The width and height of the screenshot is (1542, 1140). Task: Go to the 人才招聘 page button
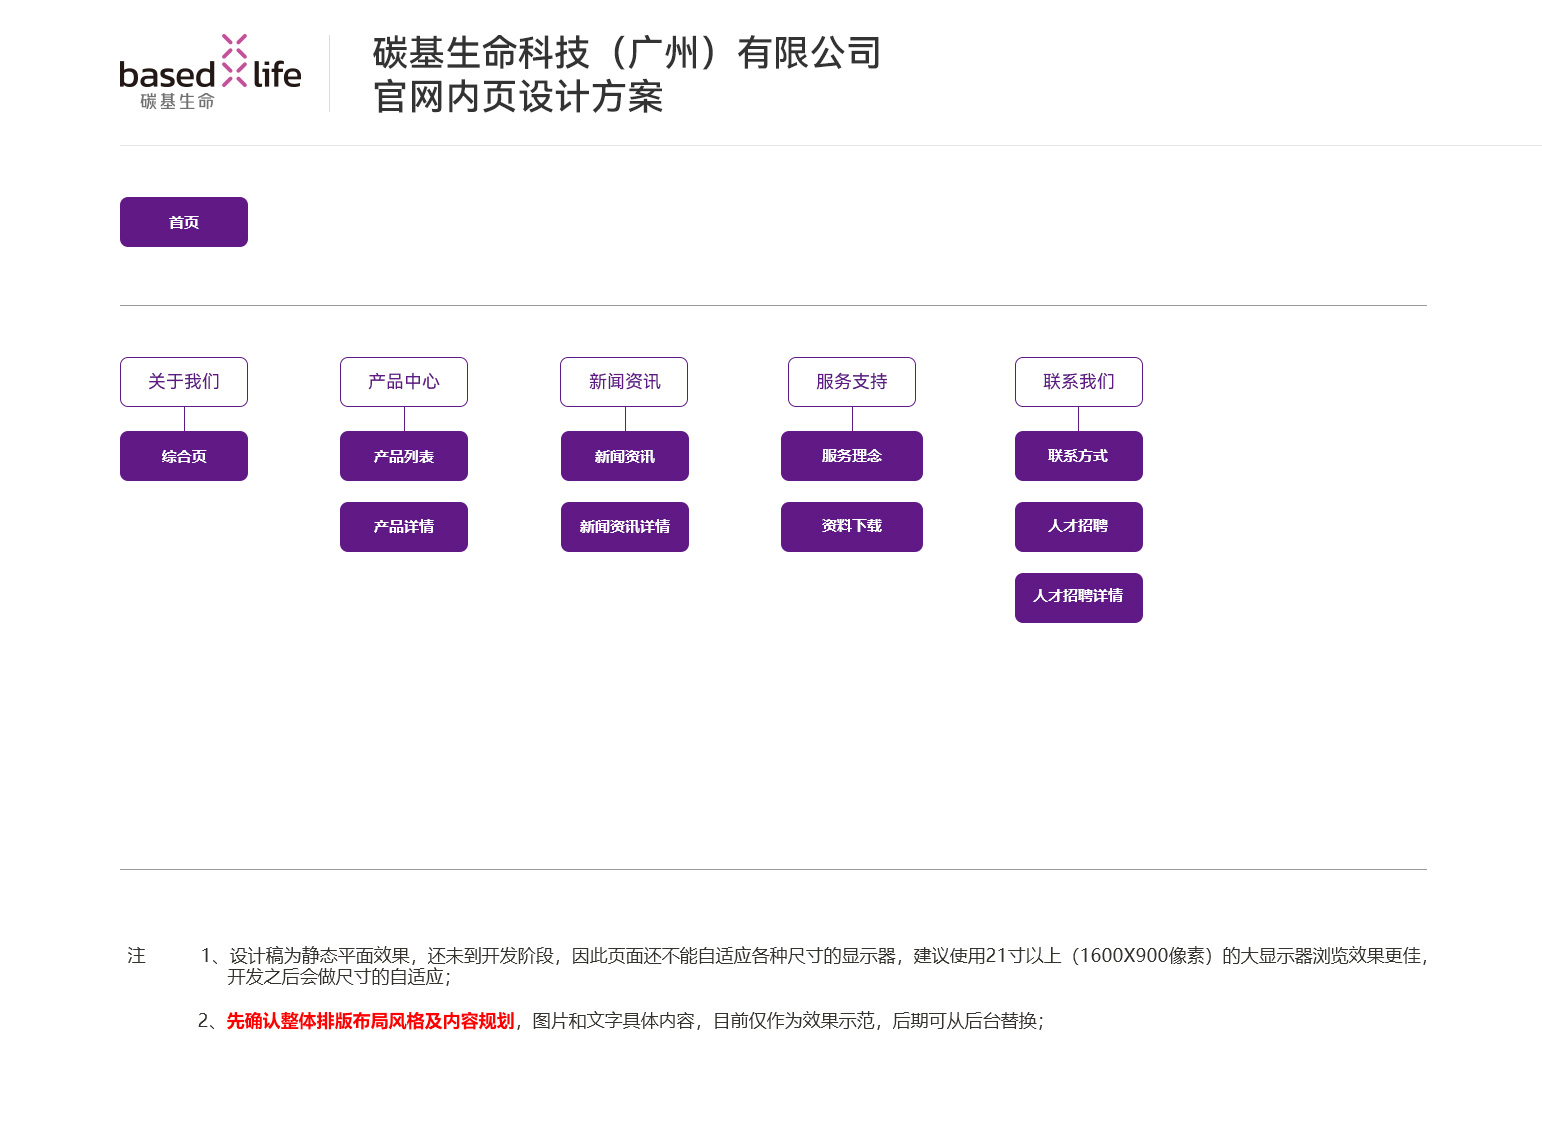tap(1079, 527)
